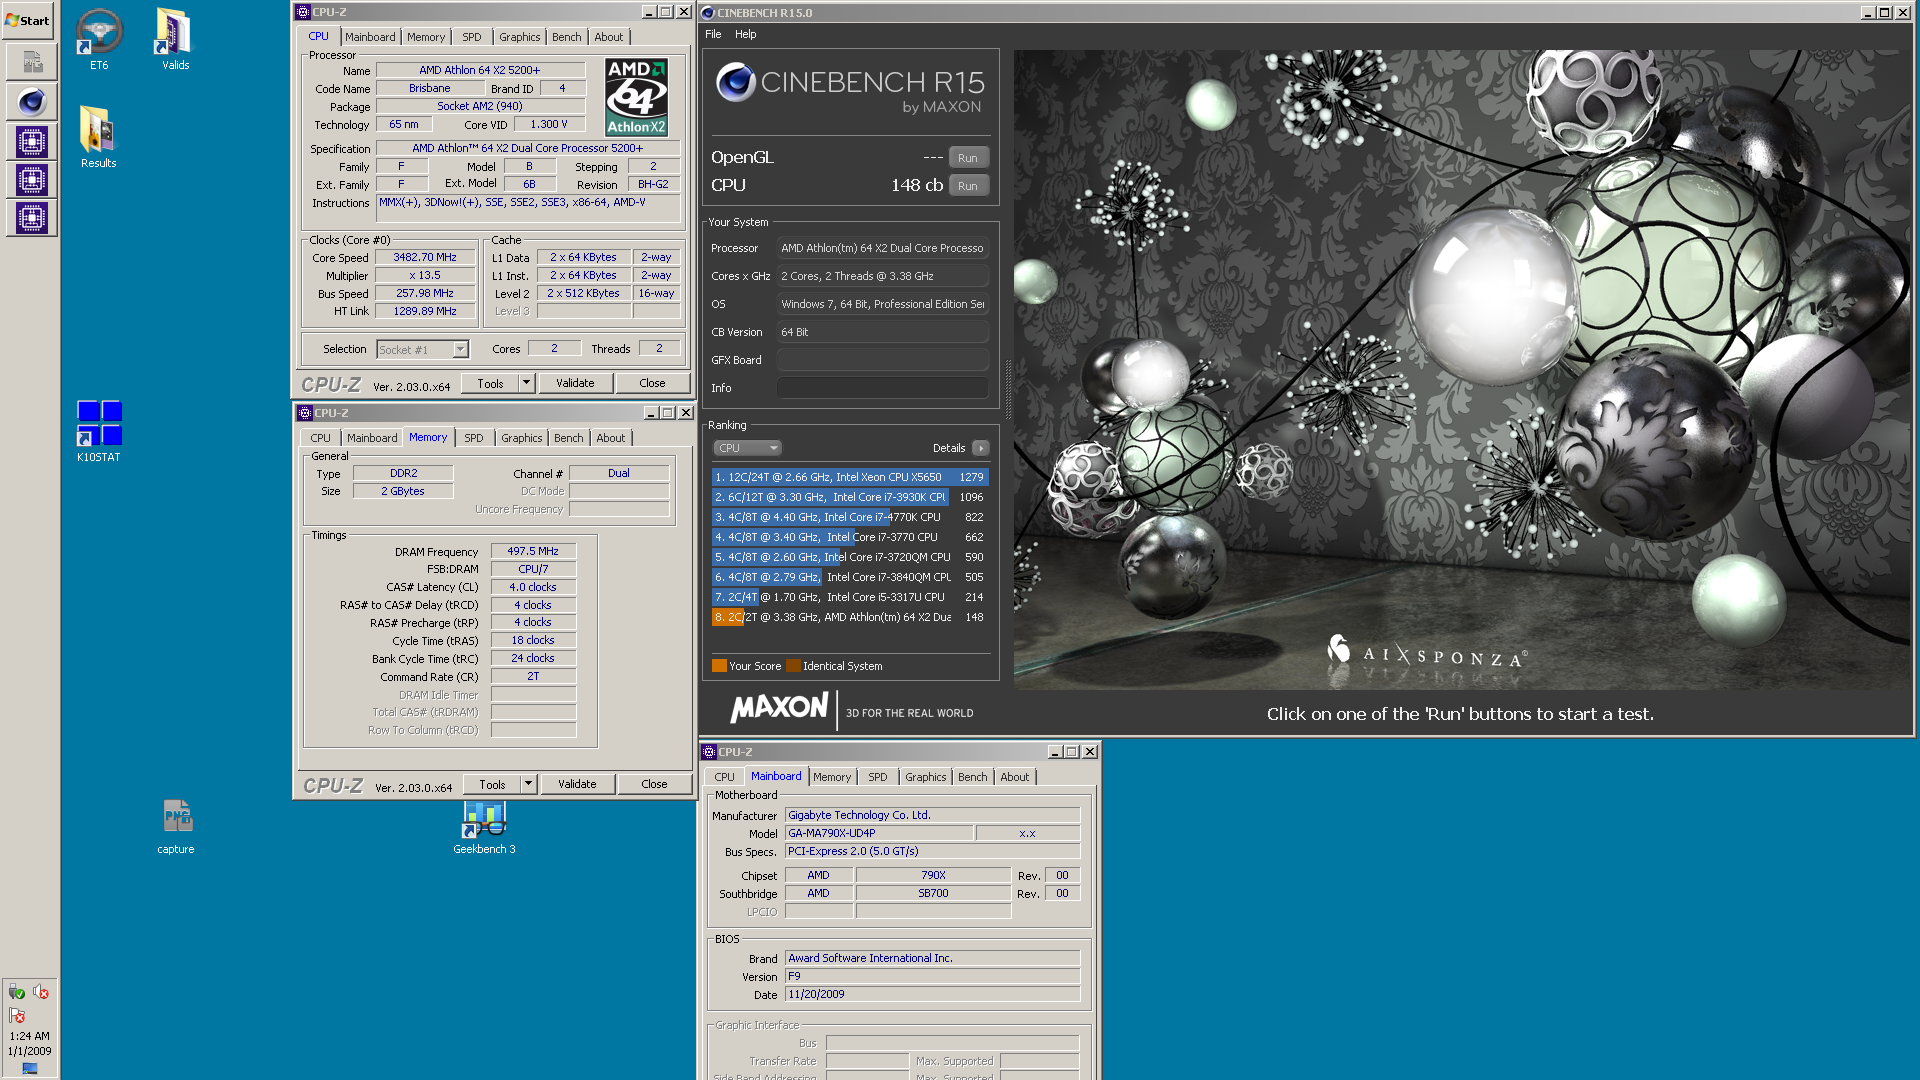The image size is (1920, 1080).
Task: Run the OpenGL benchmark
Action: (968, 158)
